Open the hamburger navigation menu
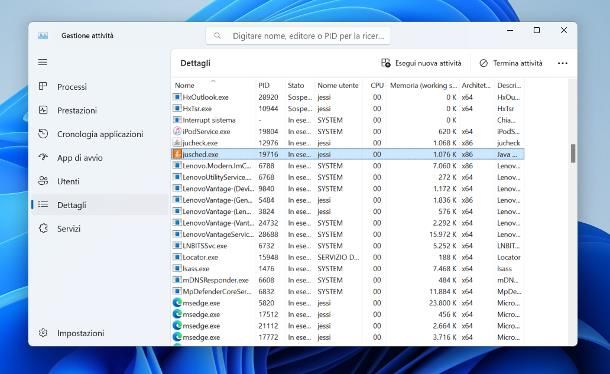 pyautogui.click(x=42, y=62)
